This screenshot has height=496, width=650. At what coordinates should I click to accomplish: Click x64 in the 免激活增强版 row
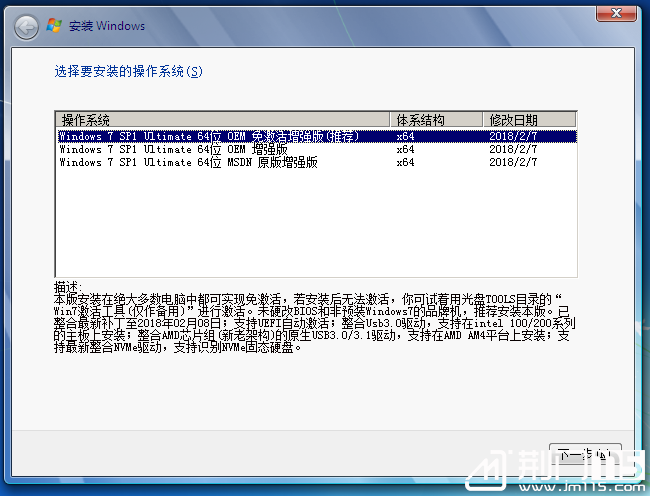point(405,136)
